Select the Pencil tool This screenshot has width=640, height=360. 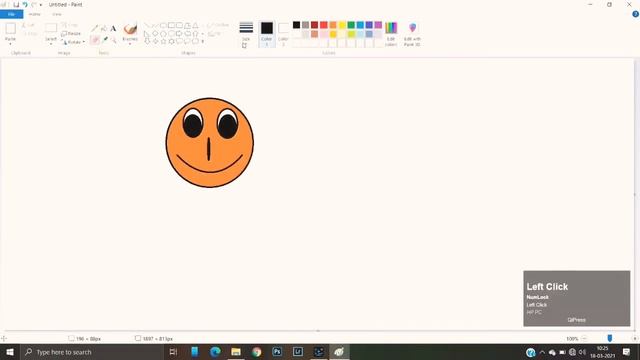point(95,28)
